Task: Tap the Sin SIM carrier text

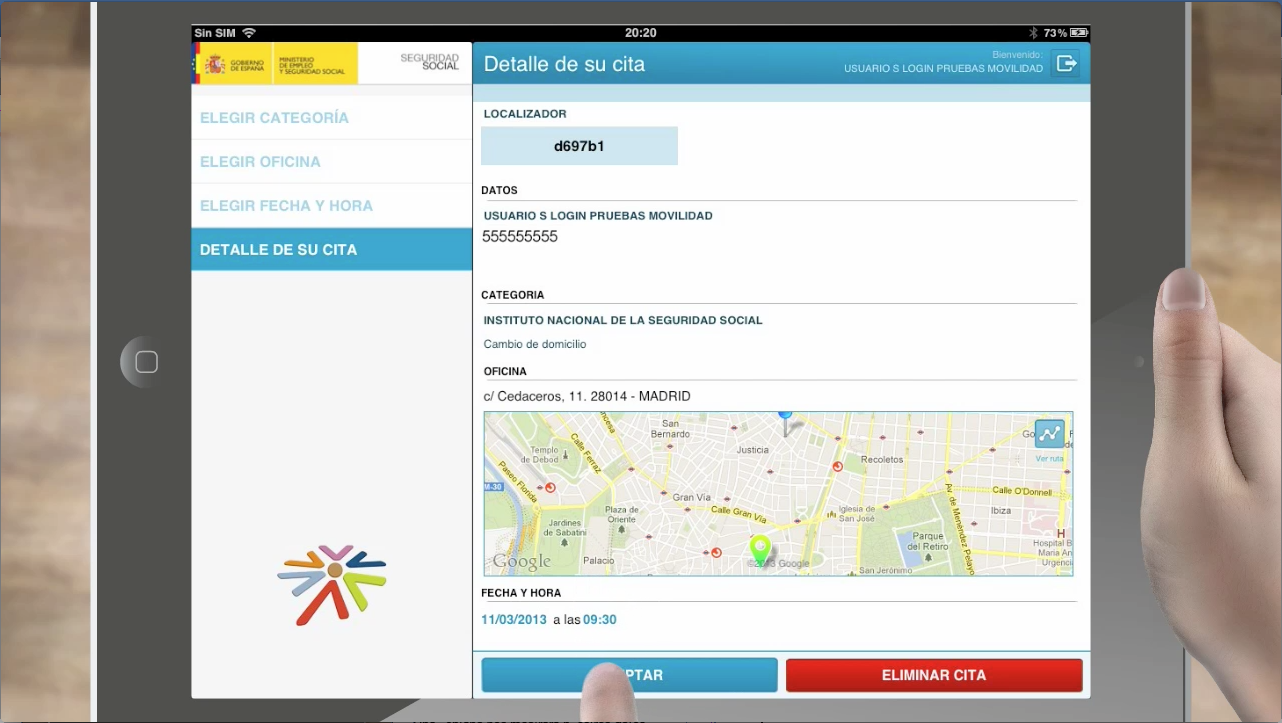Action: (x=215, y=33)
